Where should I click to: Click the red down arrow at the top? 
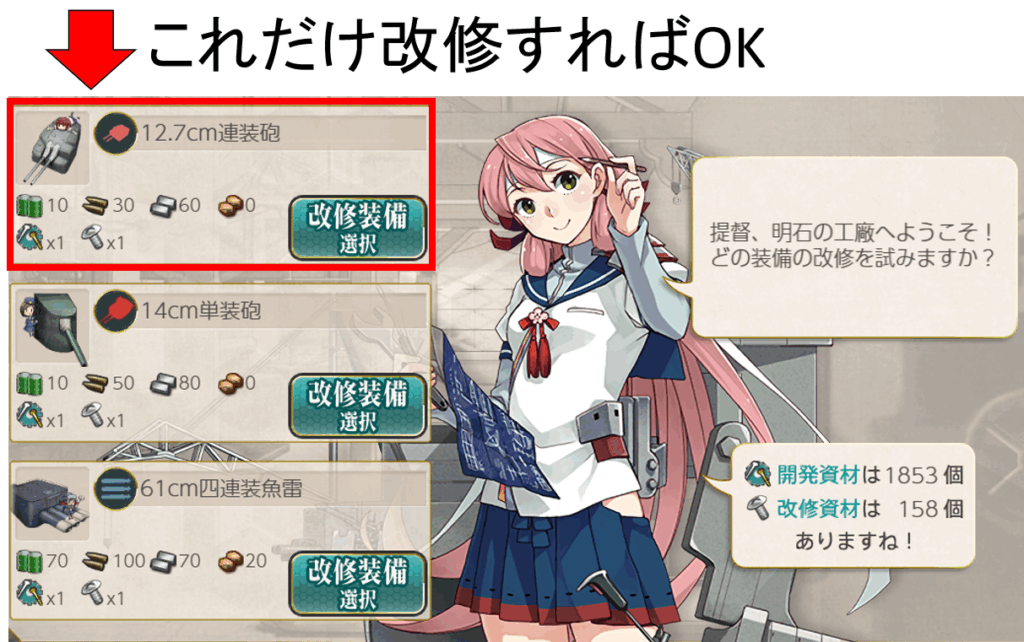pyautogui.click(x=91, y=49)
